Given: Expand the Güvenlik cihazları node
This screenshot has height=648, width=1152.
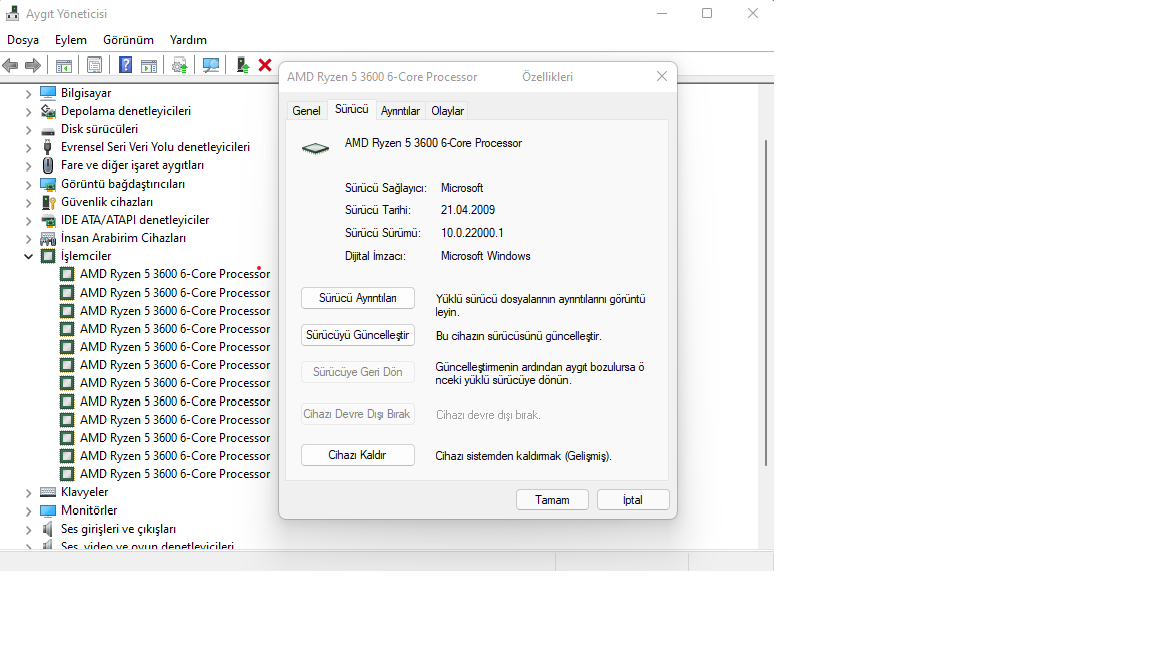Looking at the screenshot, I should 28,202.
